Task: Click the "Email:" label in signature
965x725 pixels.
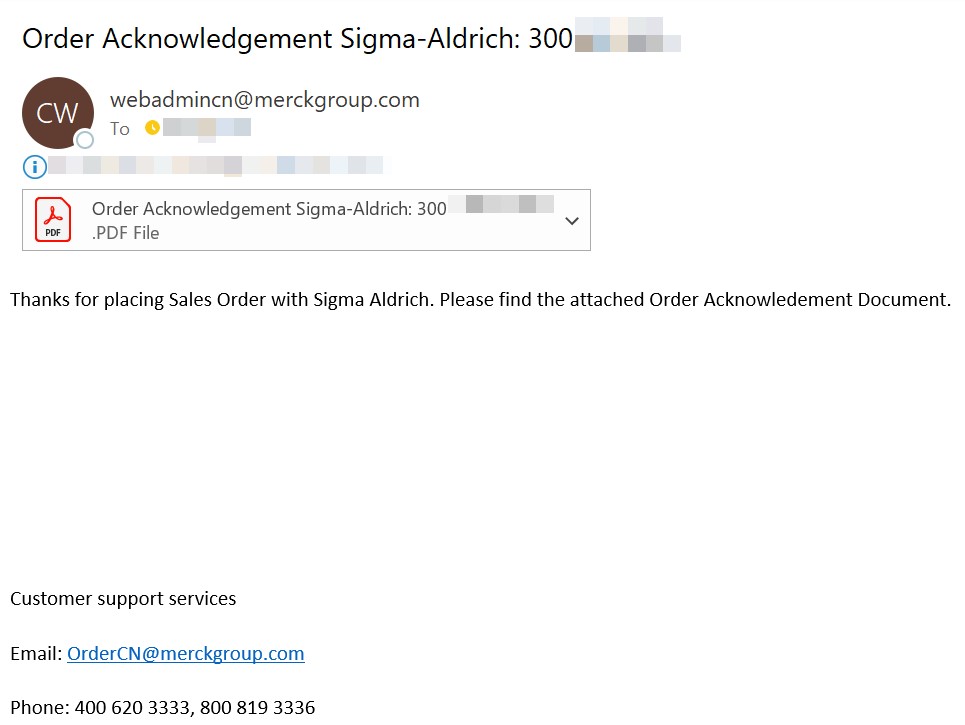Action: [36, 654]
